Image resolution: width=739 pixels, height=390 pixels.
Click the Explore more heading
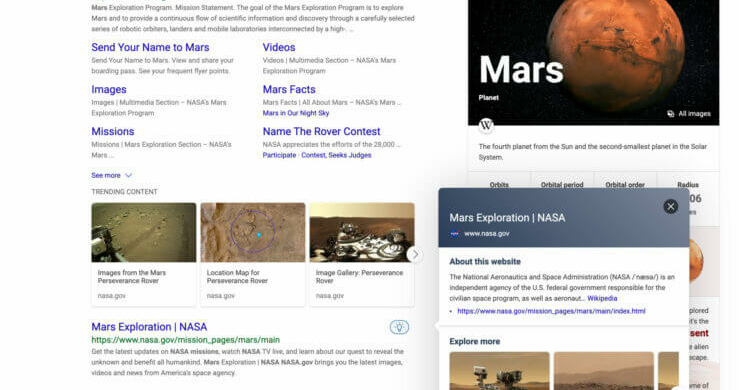click(x=475, y=341)
